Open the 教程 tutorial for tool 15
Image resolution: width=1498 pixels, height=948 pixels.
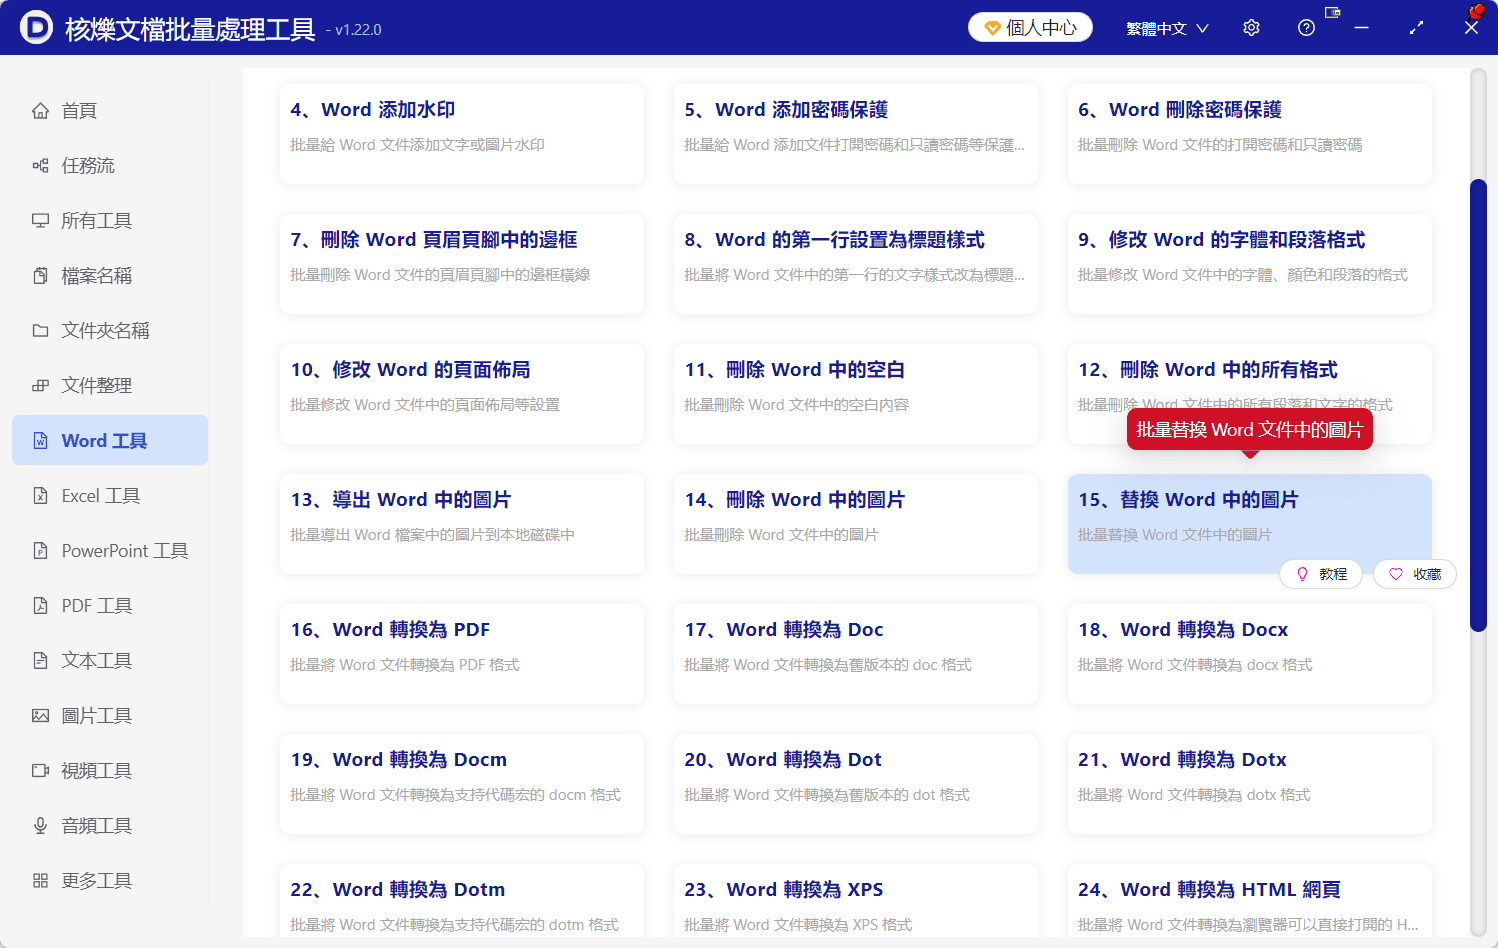tap(1321, 573)
